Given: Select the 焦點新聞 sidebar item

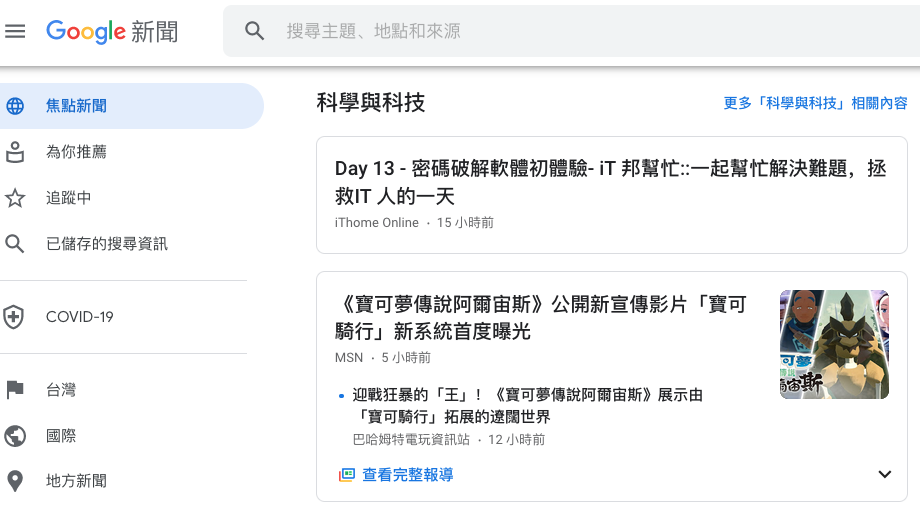Looking at the screenshot, I should tap(132, 106).
